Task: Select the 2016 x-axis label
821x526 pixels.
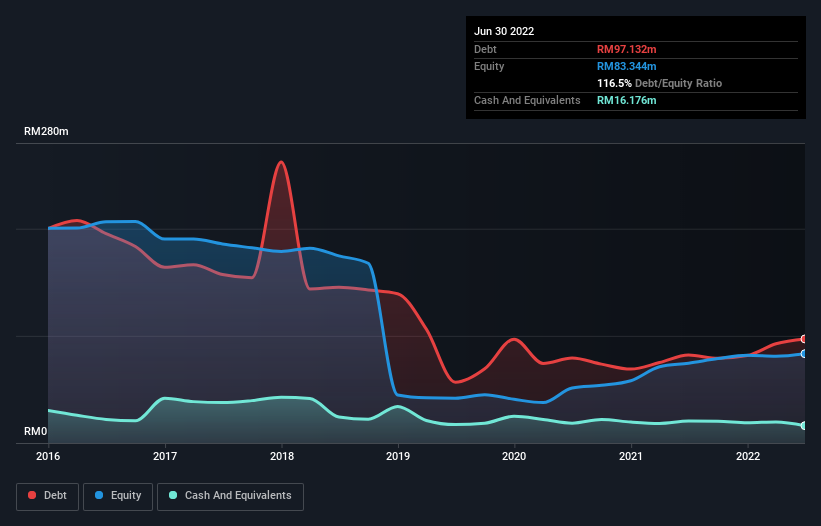Action: (x=48, y=456)
